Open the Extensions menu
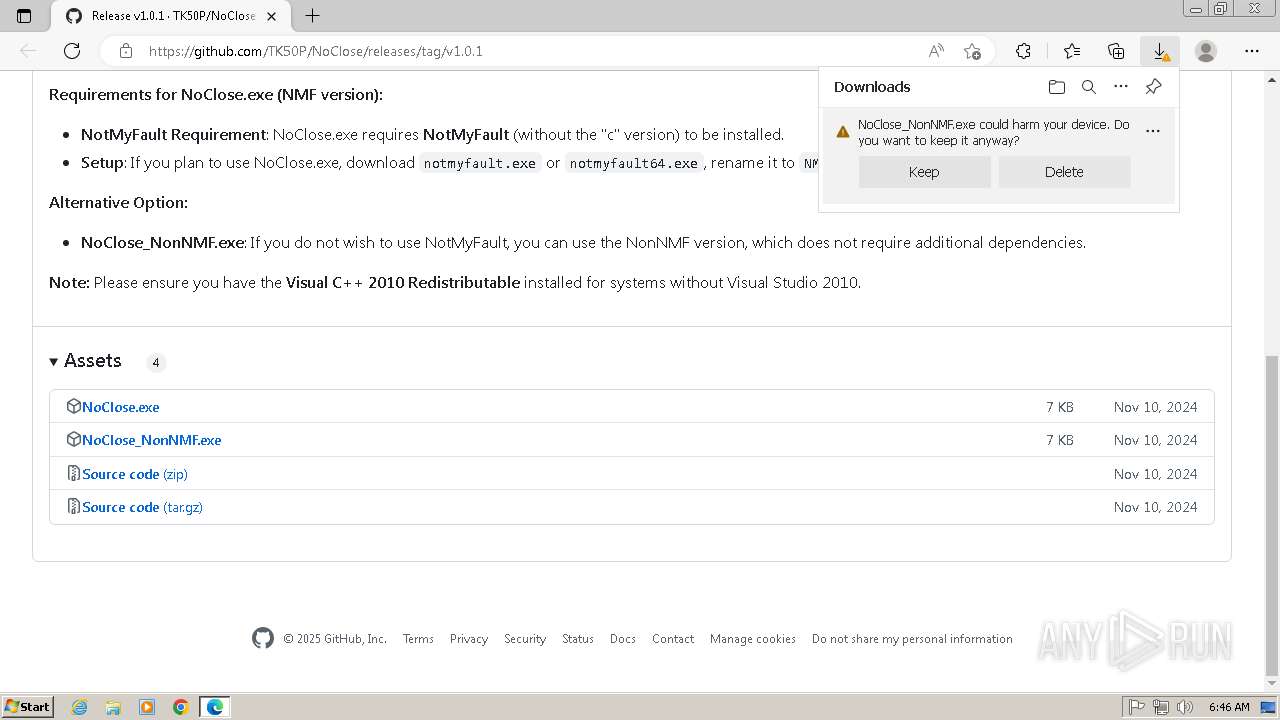Image resolution: width=1280 pixels, height=720 pixels. click(x=1023, y=51)
